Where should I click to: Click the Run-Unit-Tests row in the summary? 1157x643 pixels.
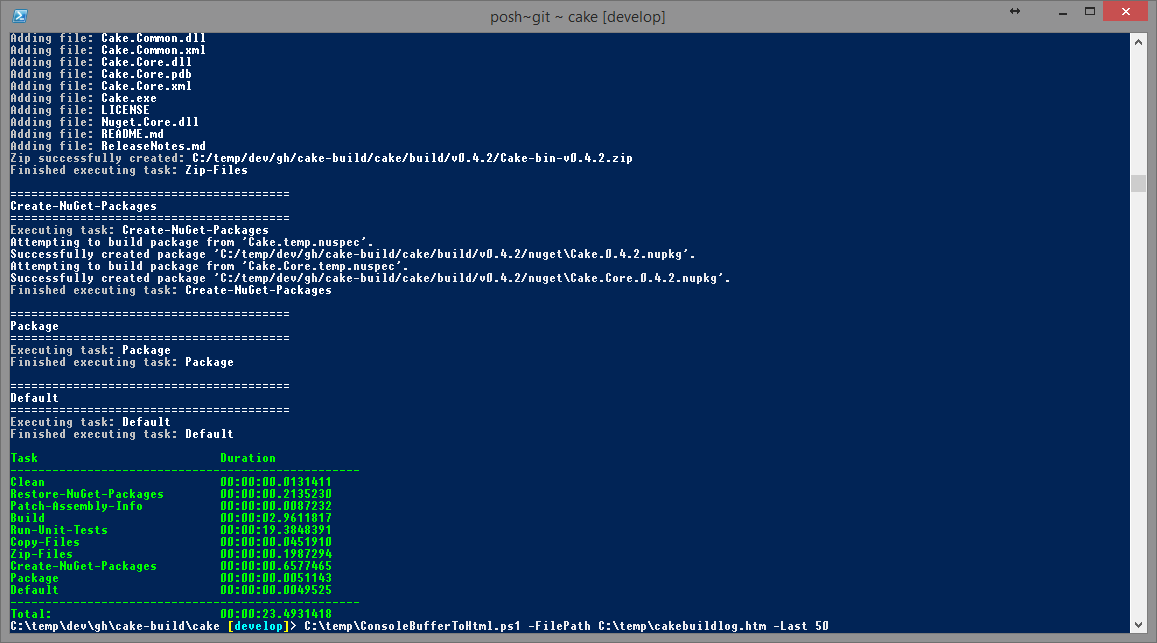(171, 530)
